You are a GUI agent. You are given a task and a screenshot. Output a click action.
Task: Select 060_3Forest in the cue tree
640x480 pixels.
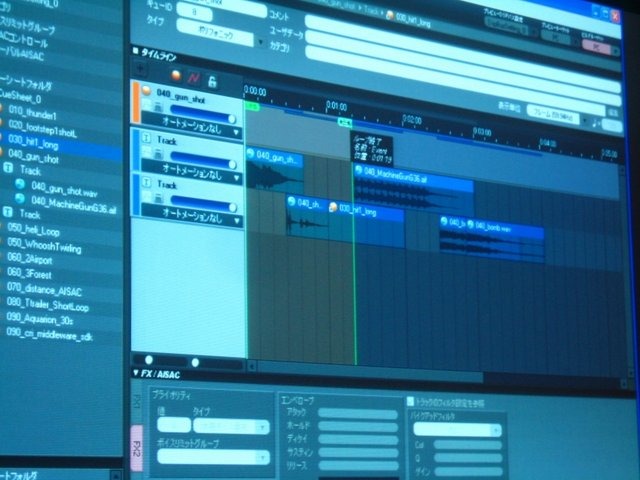pos(29,273)
